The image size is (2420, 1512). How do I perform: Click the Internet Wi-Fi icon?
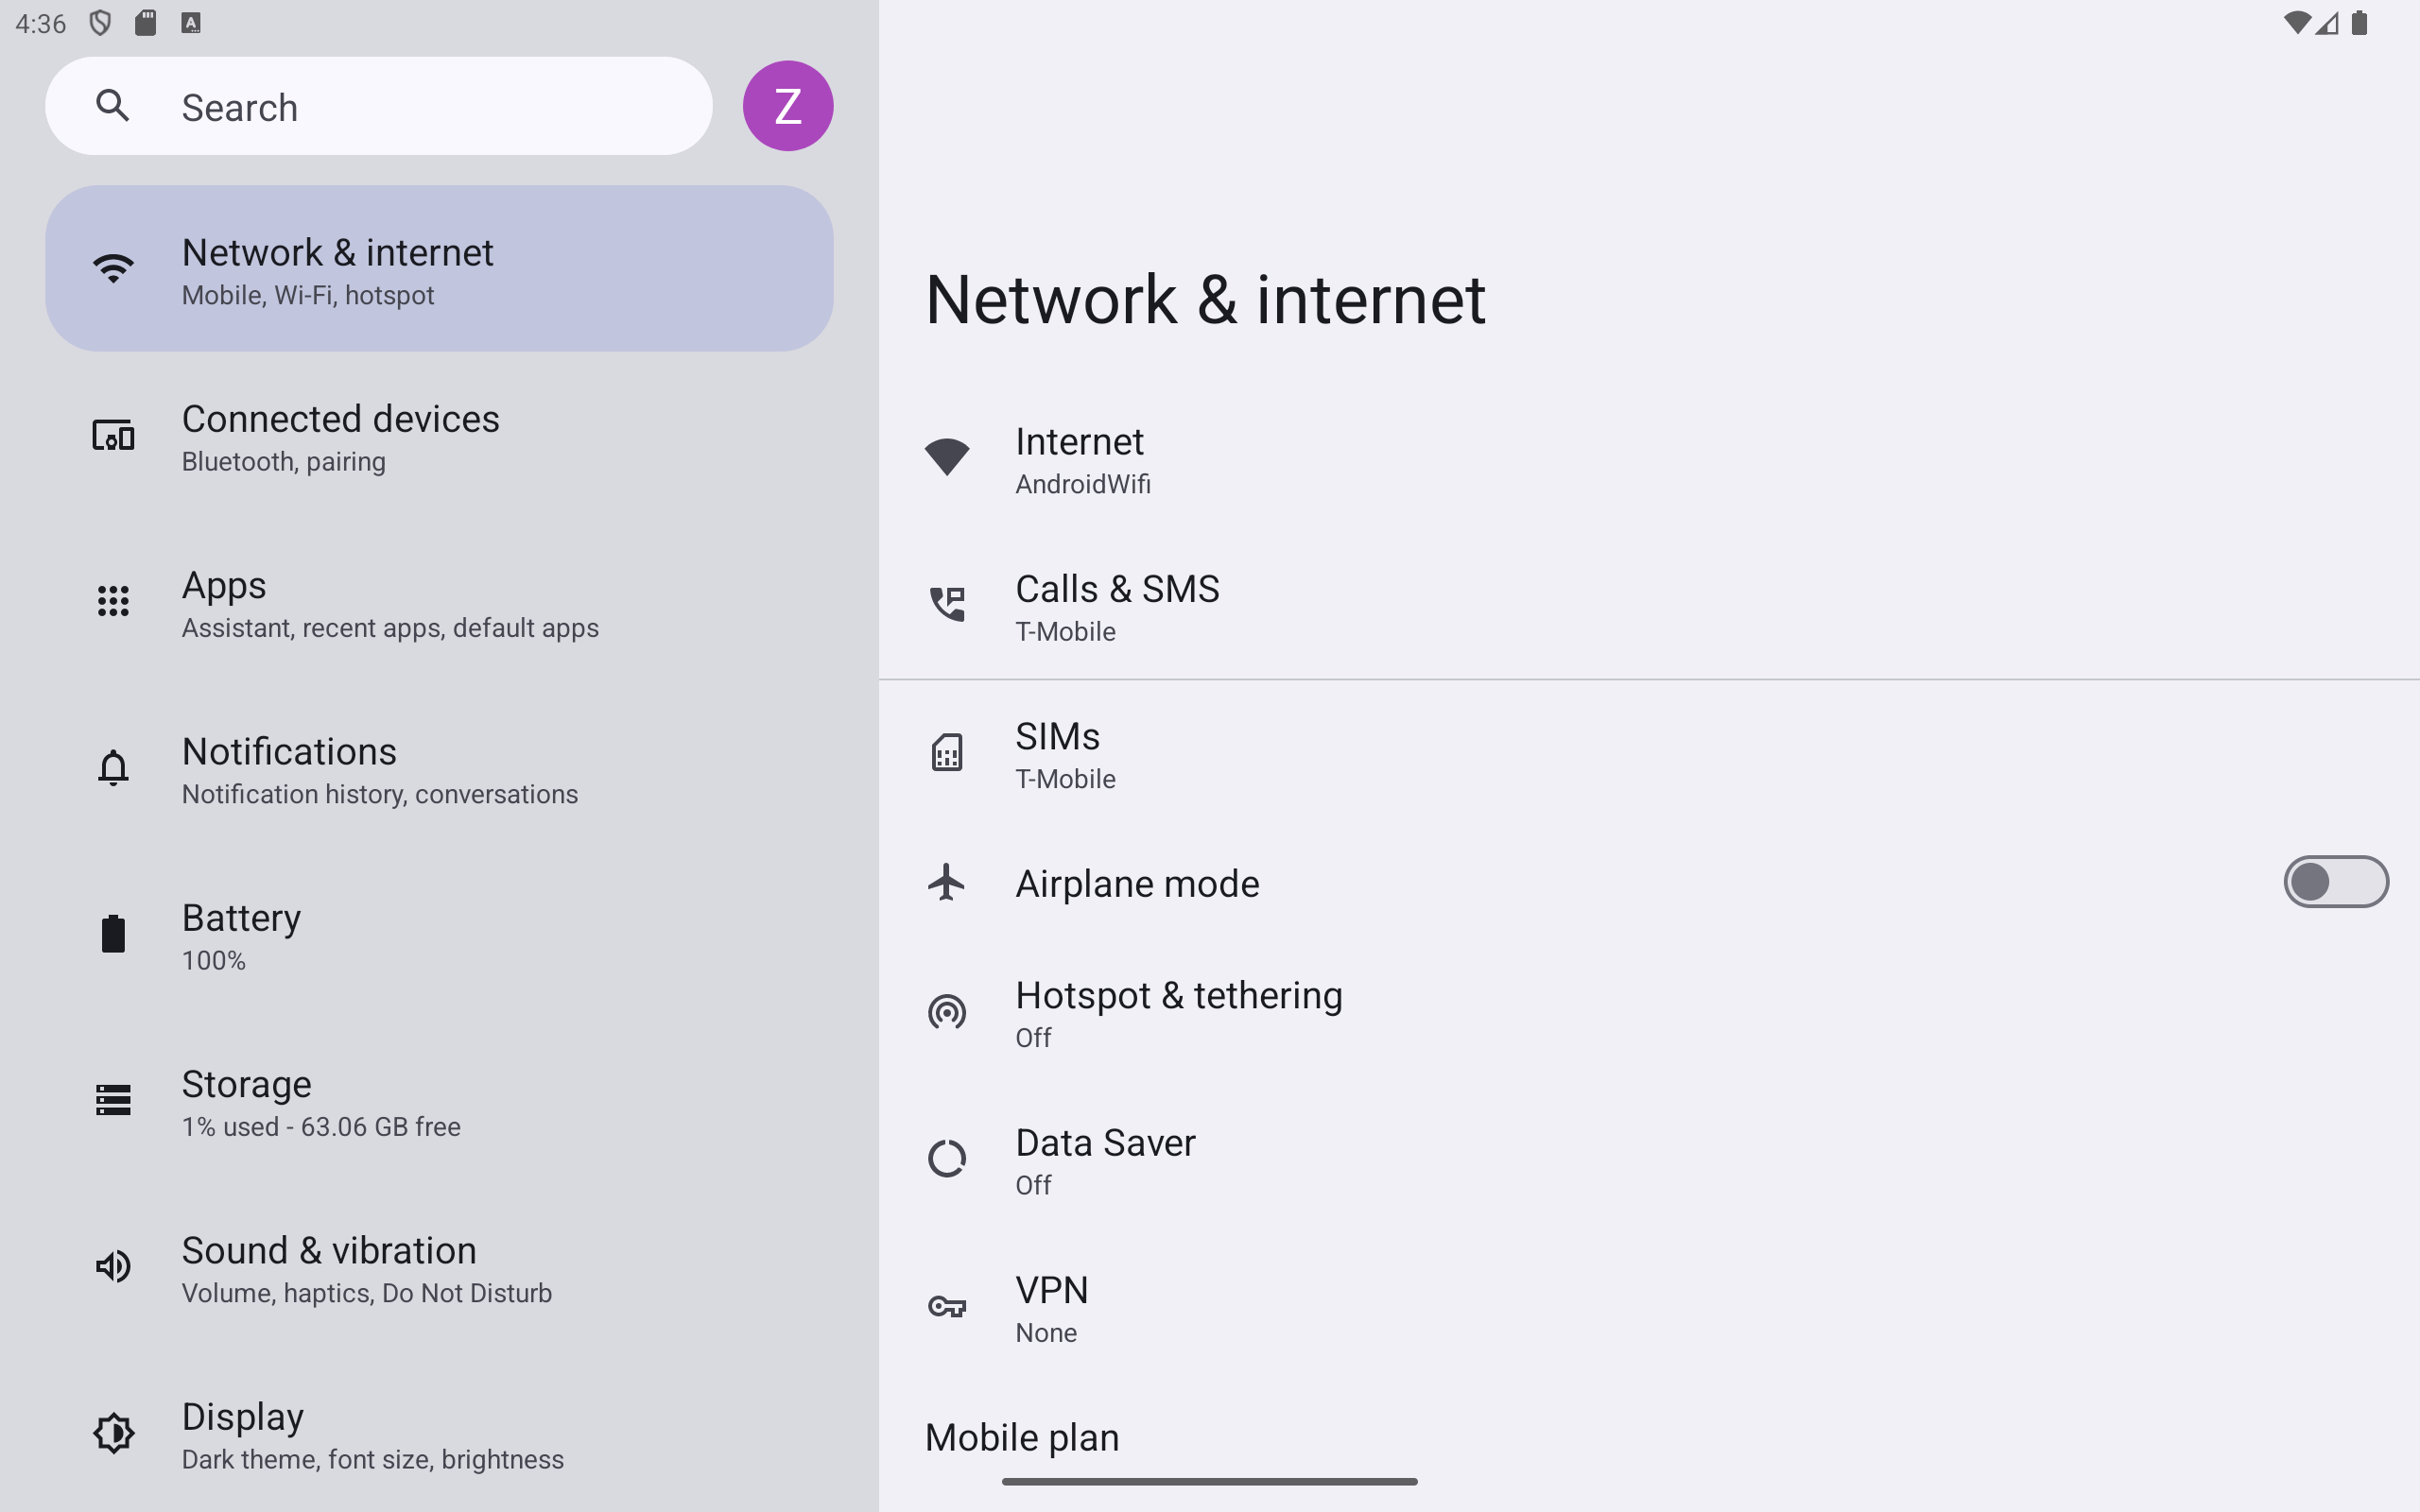coord(946,458)
